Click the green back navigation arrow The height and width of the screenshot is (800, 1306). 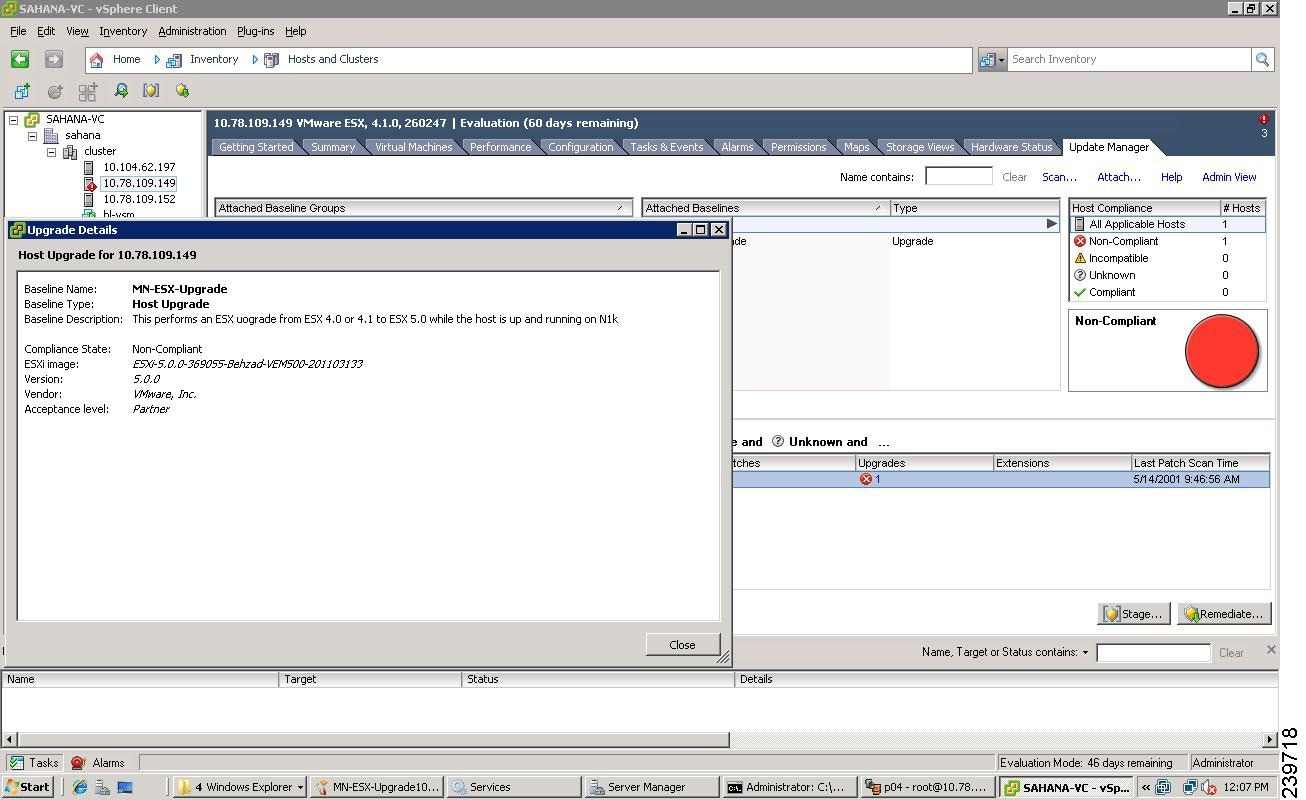(19, 60)
